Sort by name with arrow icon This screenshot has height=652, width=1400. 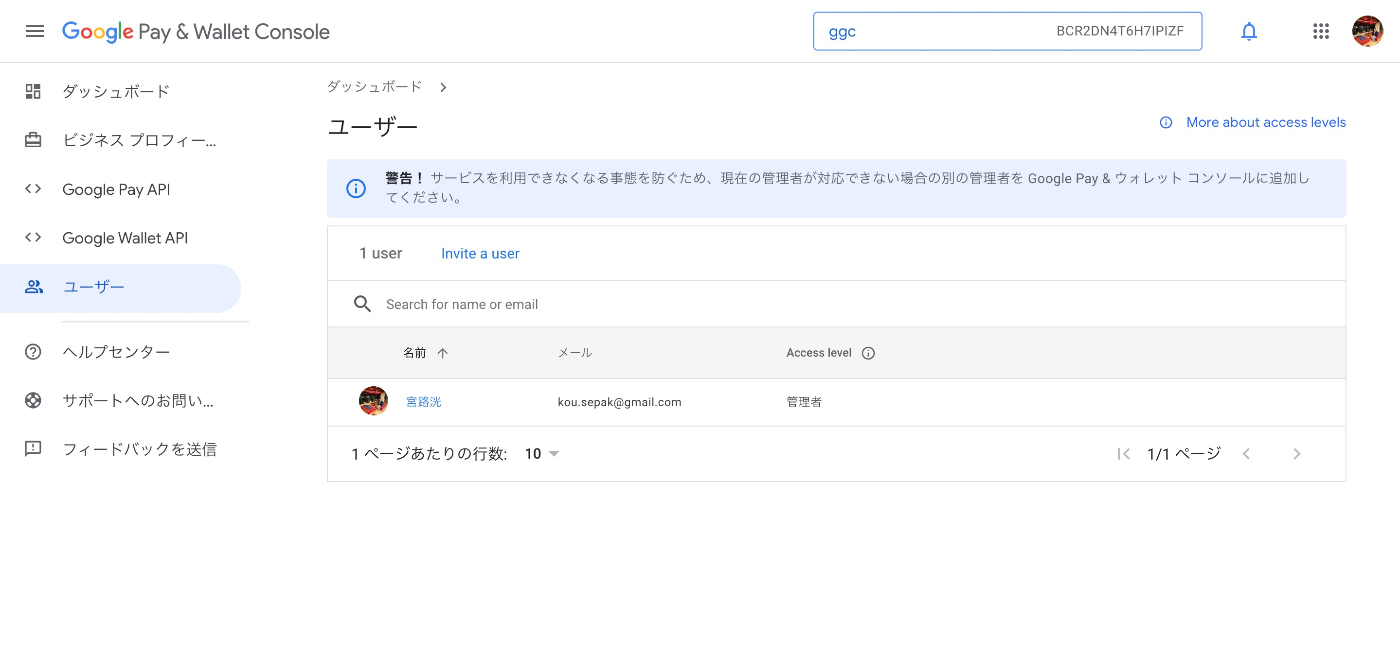[443, 353]
